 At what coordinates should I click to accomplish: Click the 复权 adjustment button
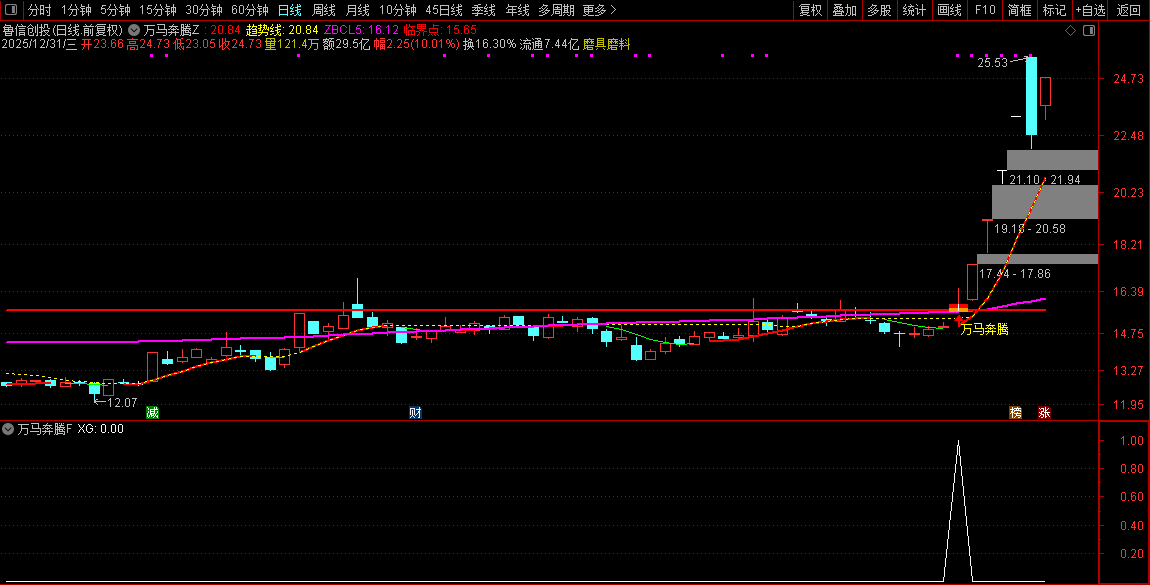[x=810, y=10]
